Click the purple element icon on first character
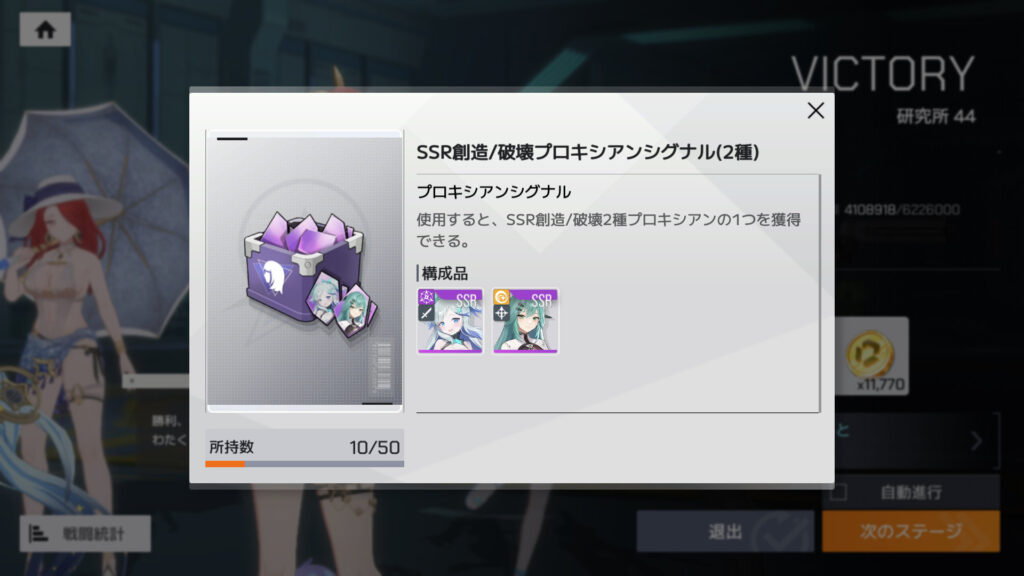The height and width of the screenshot is (576, 1024). click(426, 298)
